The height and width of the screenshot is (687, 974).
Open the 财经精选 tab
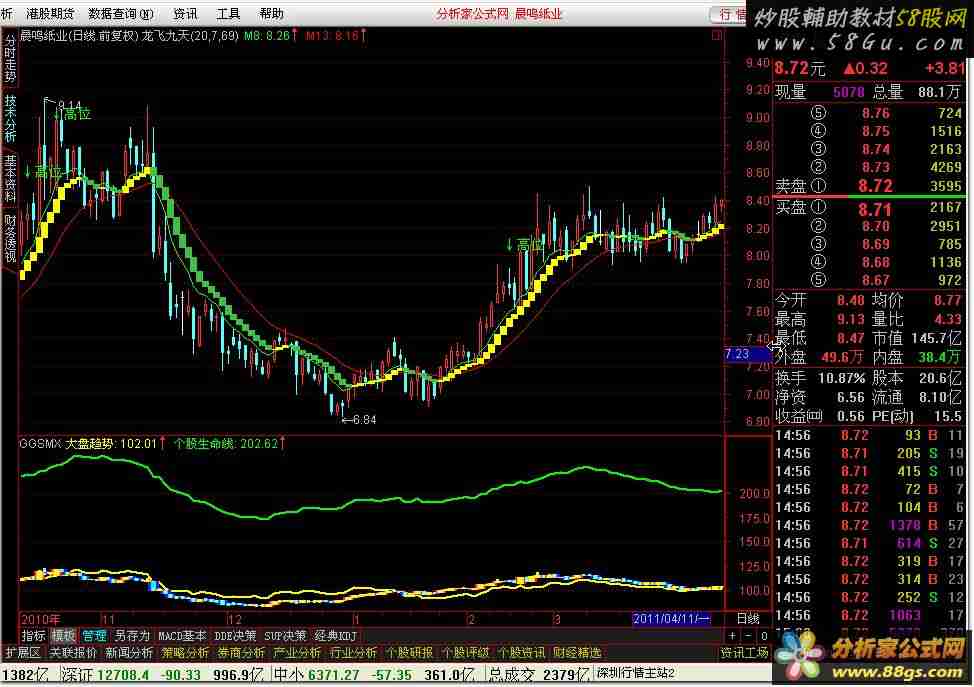click(577, 653)
